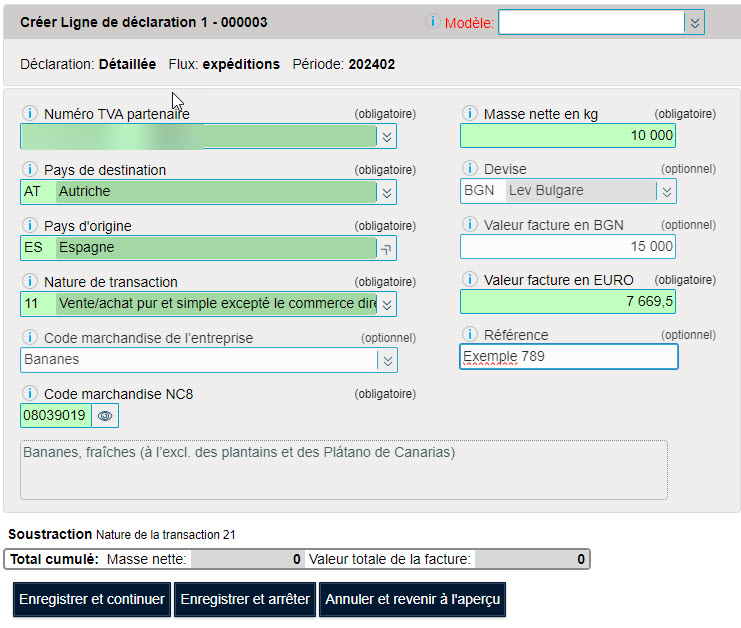Click eye icon next to NC8 code
This screenshot has width=741, height=628.
pyautogui.click(x=105, y=416)
